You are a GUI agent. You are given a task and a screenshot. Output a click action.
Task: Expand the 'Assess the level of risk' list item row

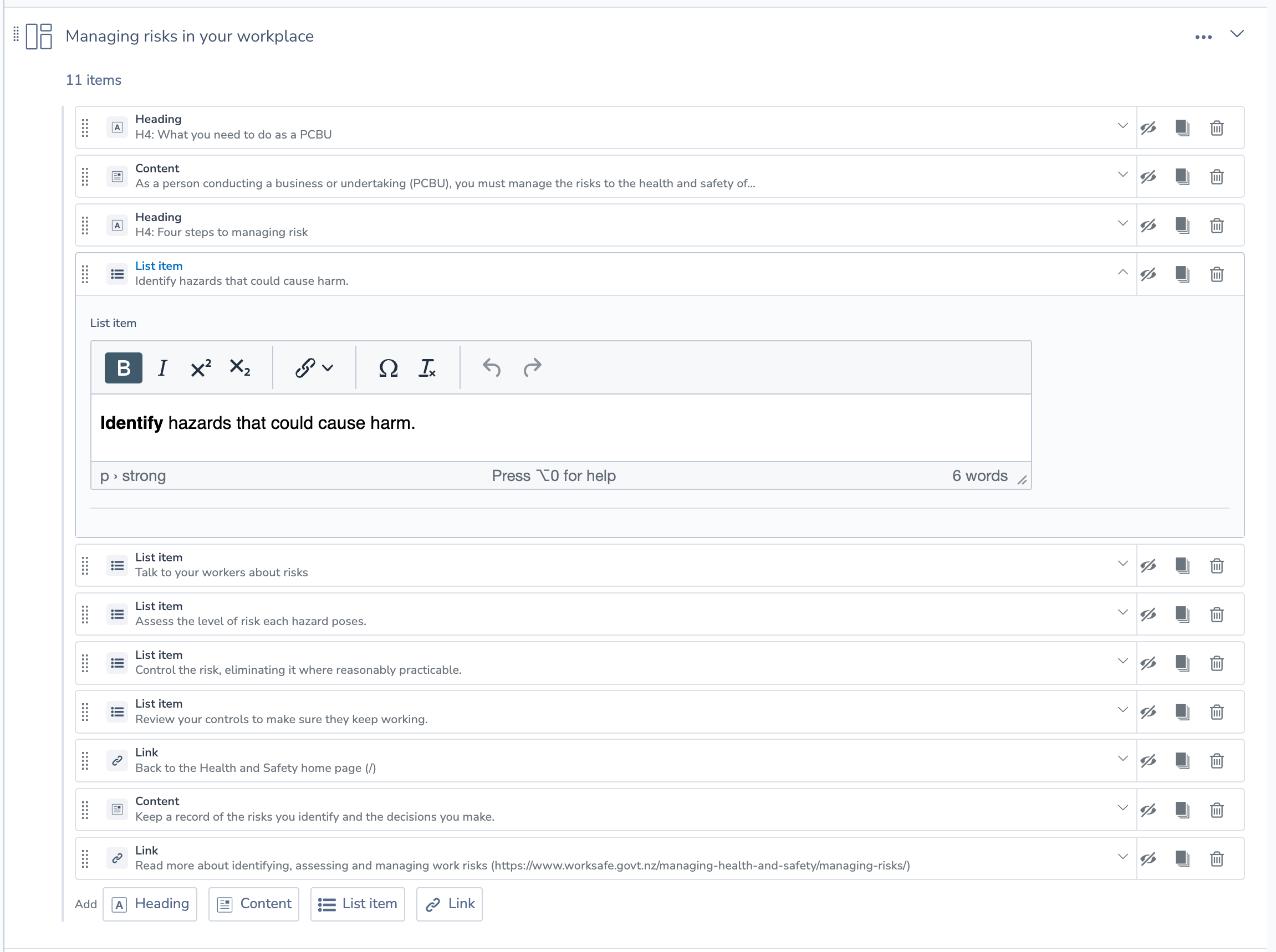1122,613
